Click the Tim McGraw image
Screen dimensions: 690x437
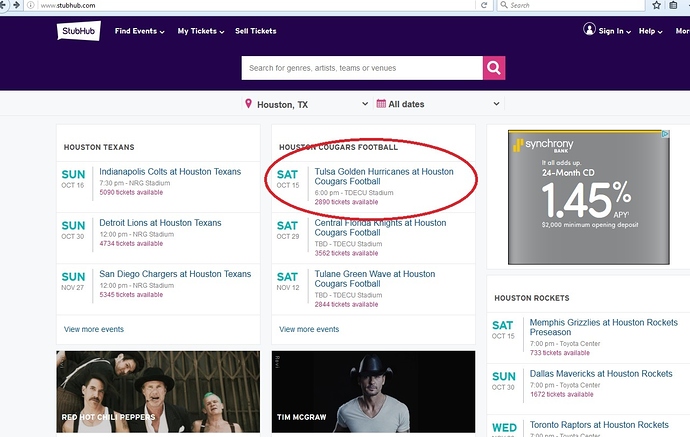[x=373, y=392]
